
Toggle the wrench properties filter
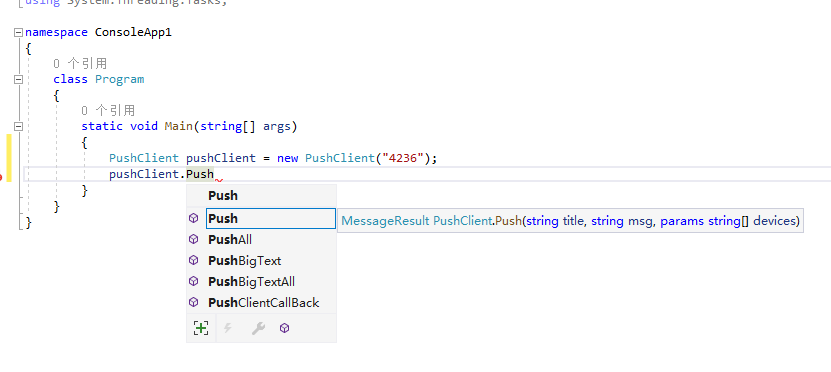tap(258, 328)
